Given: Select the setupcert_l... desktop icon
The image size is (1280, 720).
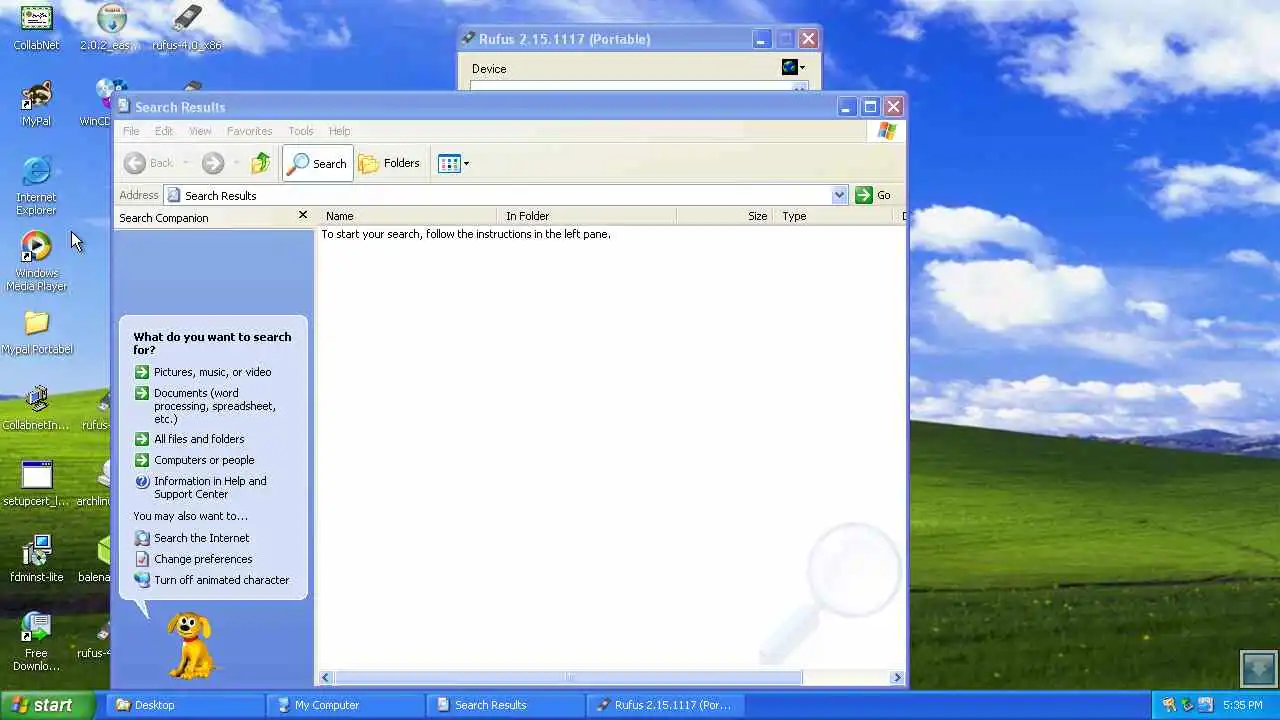Looking at the screenshot, I should pyautogui.click(x=36, y=484).
